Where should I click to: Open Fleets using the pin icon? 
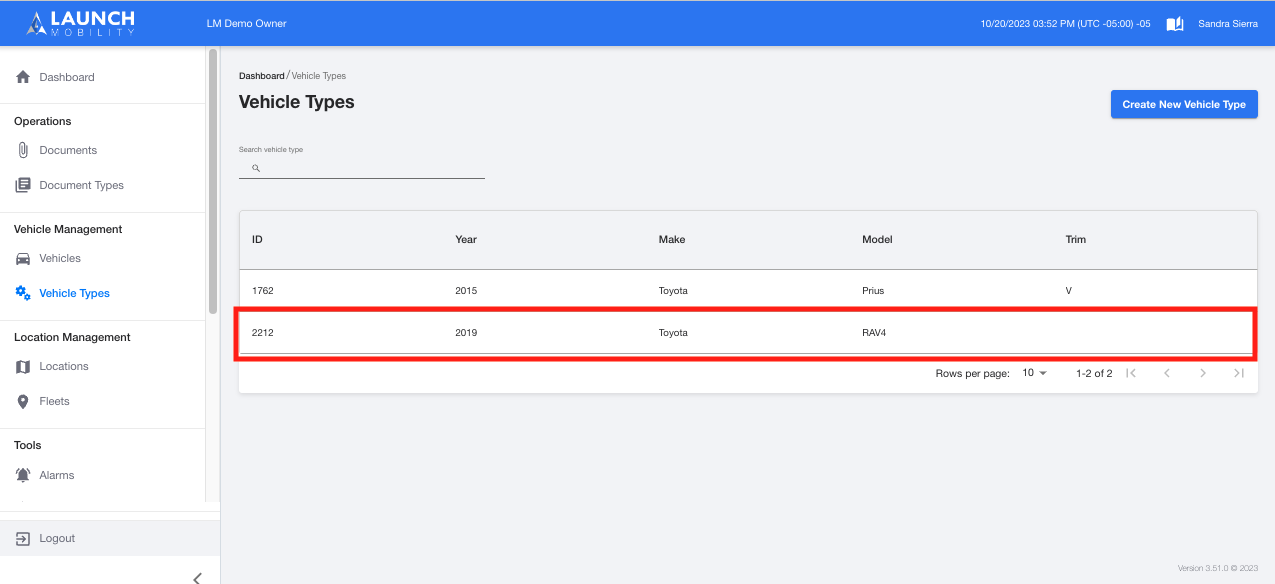click(23, 401)
